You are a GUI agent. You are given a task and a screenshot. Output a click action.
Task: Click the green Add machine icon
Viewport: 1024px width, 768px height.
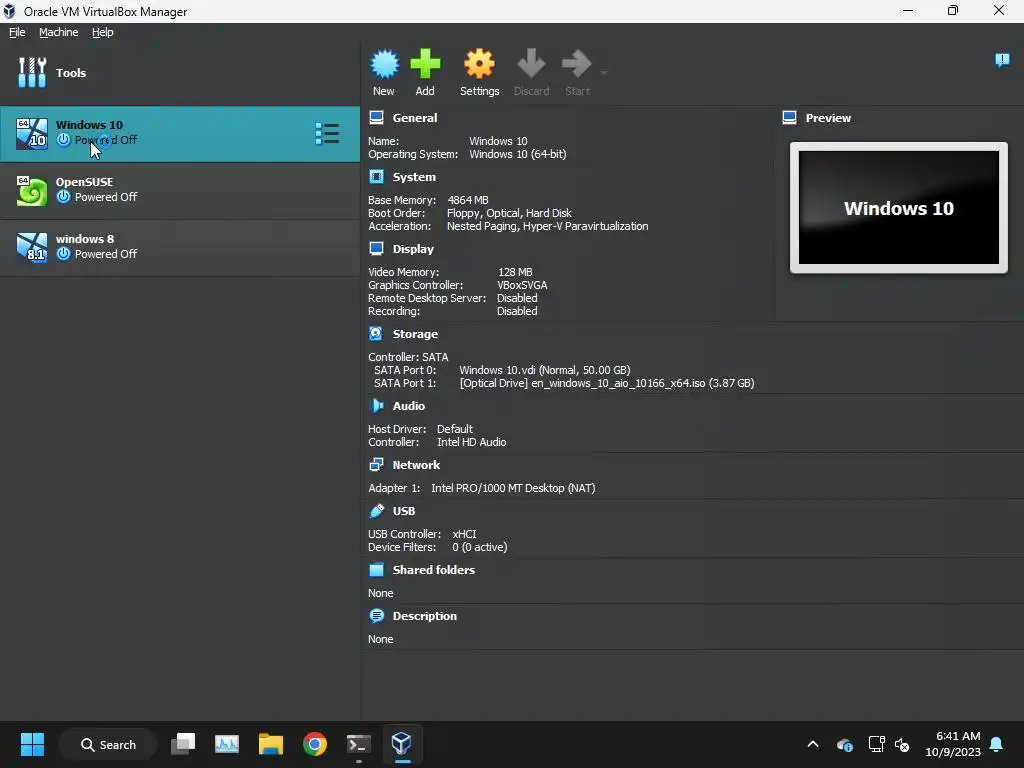425,64
